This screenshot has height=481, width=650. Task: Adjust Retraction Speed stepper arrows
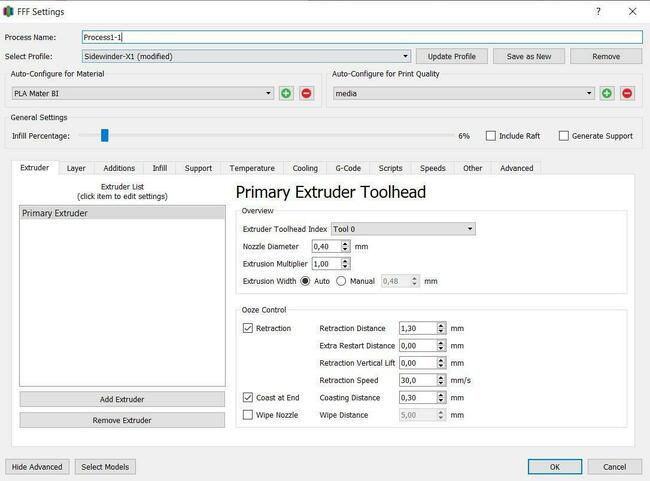pos(441,380)
